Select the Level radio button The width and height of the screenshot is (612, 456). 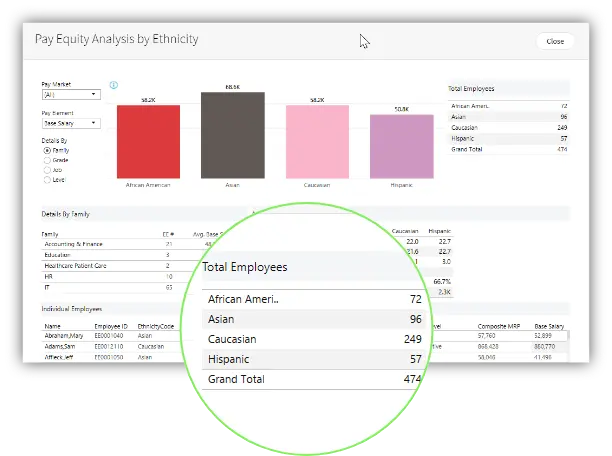click(x=47, y=180)
